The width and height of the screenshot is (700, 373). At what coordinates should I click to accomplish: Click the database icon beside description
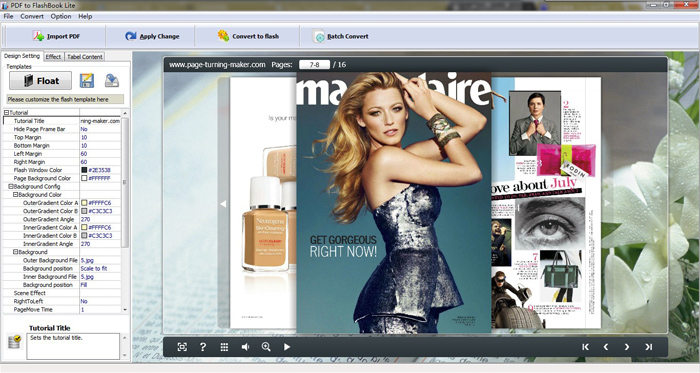click(x=15, y=342)
